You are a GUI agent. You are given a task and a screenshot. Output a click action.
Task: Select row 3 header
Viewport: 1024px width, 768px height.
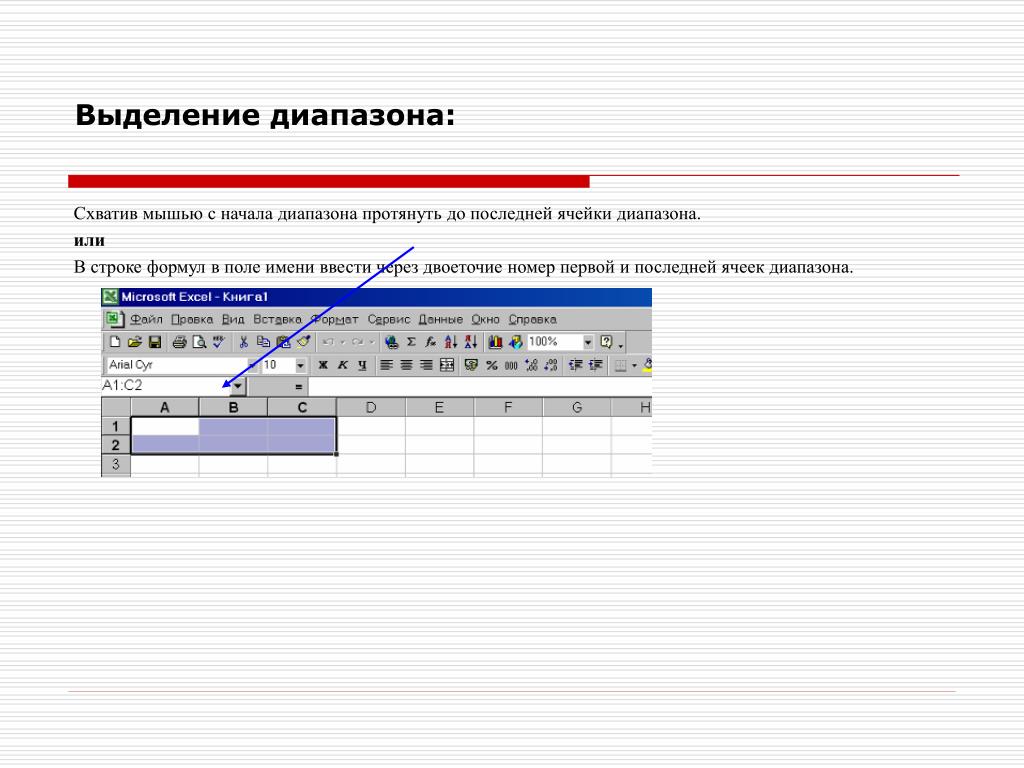116,464
